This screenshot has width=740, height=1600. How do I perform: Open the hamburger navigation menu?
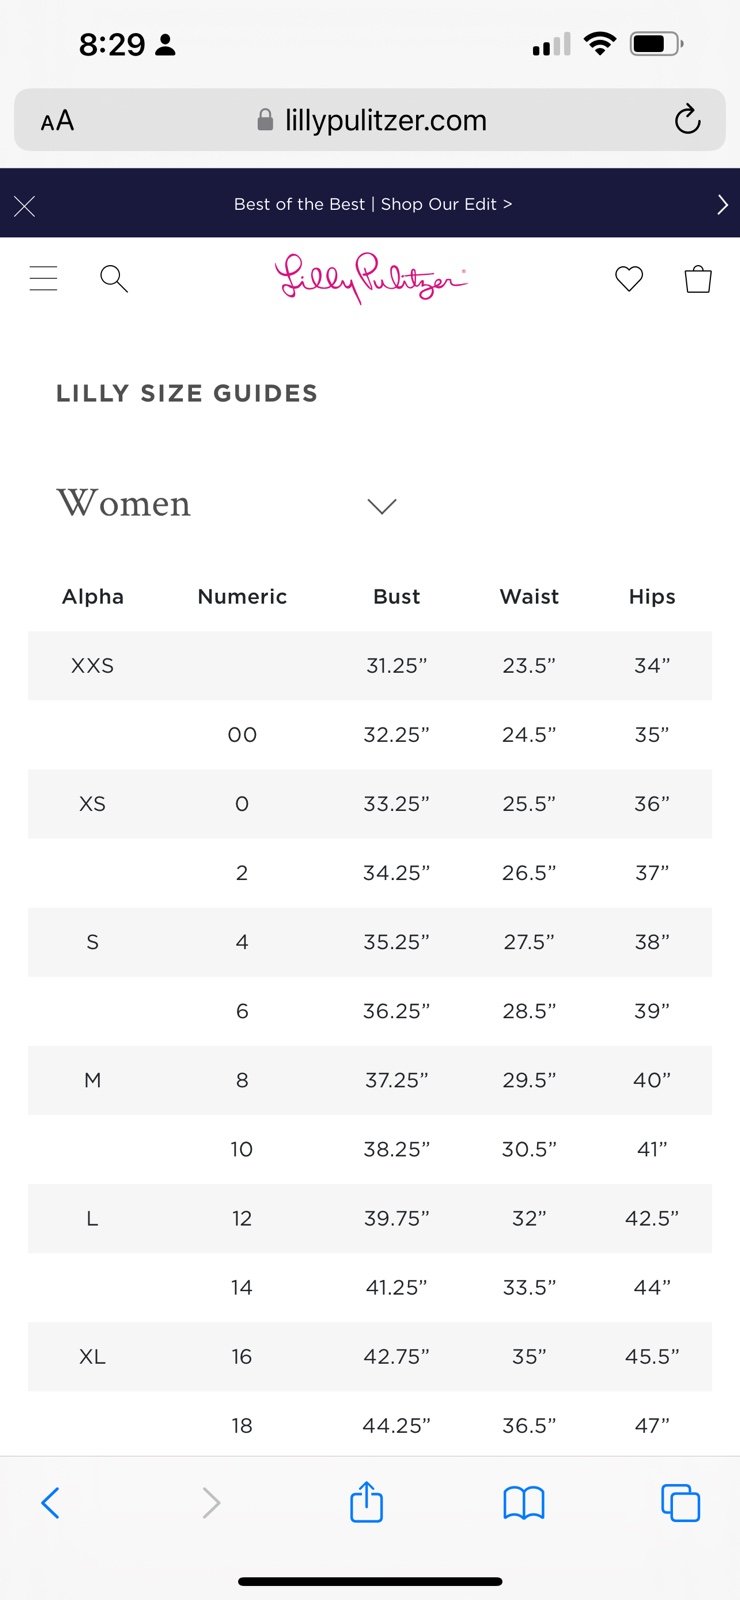(43, 278)
